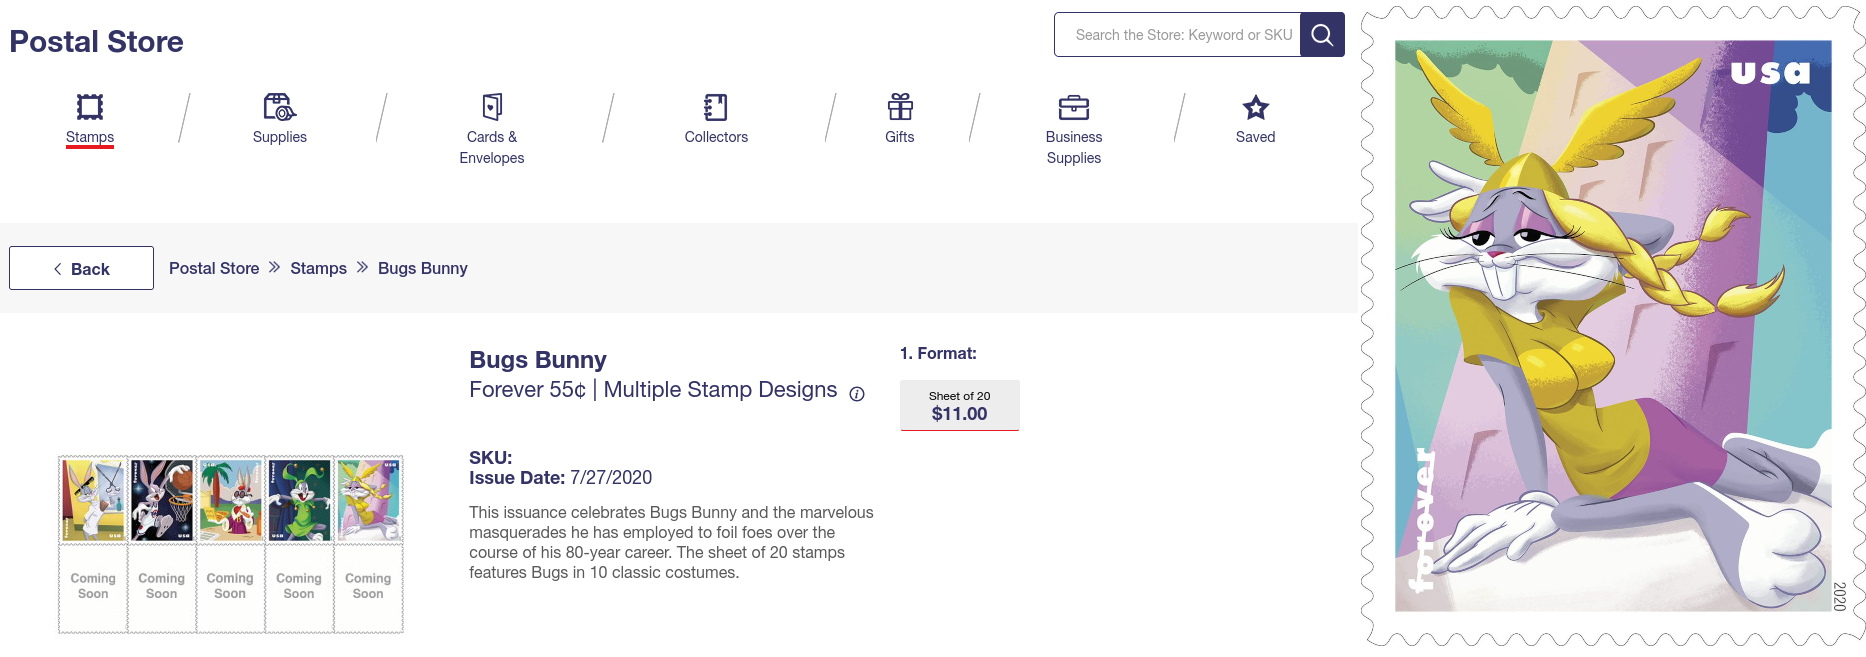Click the info icon beside Multiple Stamp Designs
The height and width of the screenshot is (657, 1866).
pos(857,394)
